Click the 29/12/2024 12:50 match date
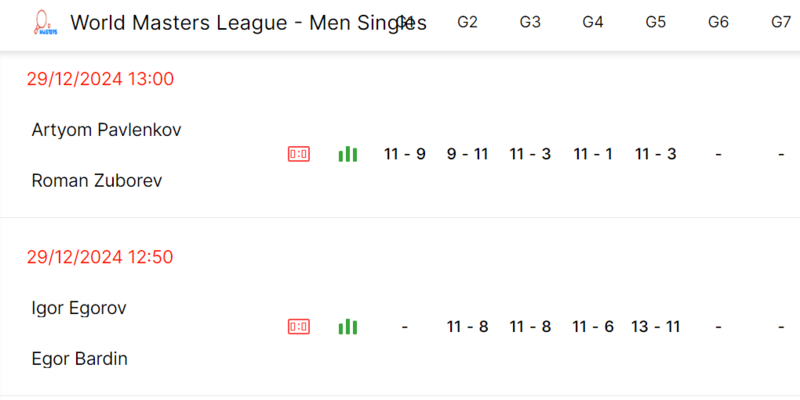 click(x=100, y=257)
